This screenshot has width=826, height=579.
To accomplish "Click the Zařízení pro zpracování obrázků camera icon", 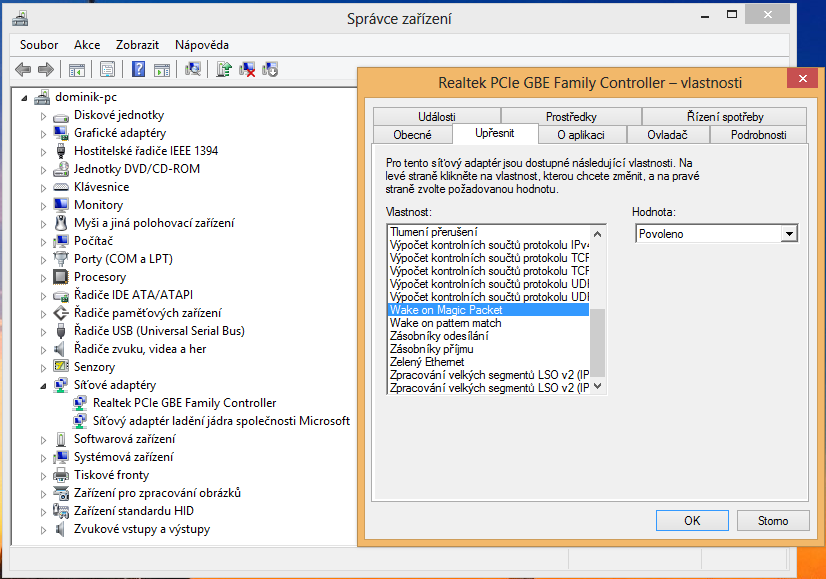I will (61, 493).
